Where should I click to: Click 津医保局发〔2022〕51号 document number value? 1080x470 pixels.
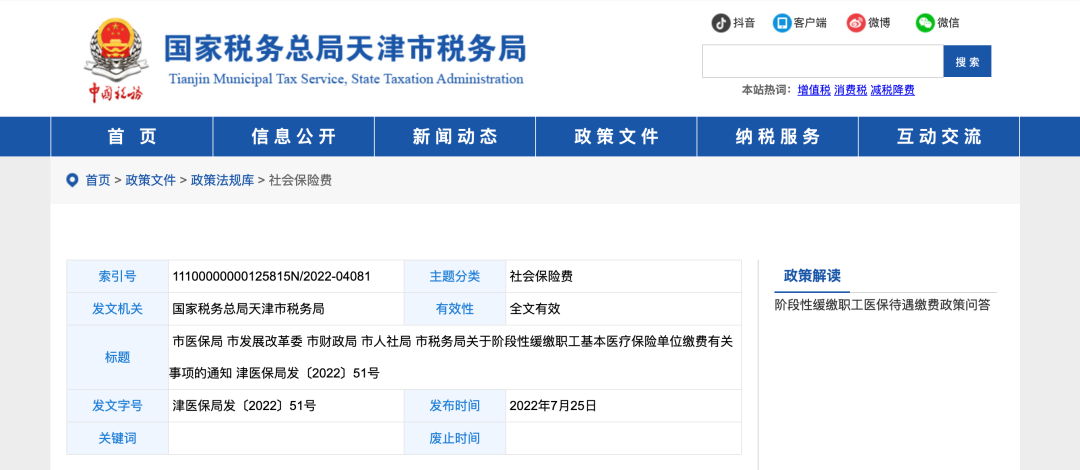click(244, 405)
